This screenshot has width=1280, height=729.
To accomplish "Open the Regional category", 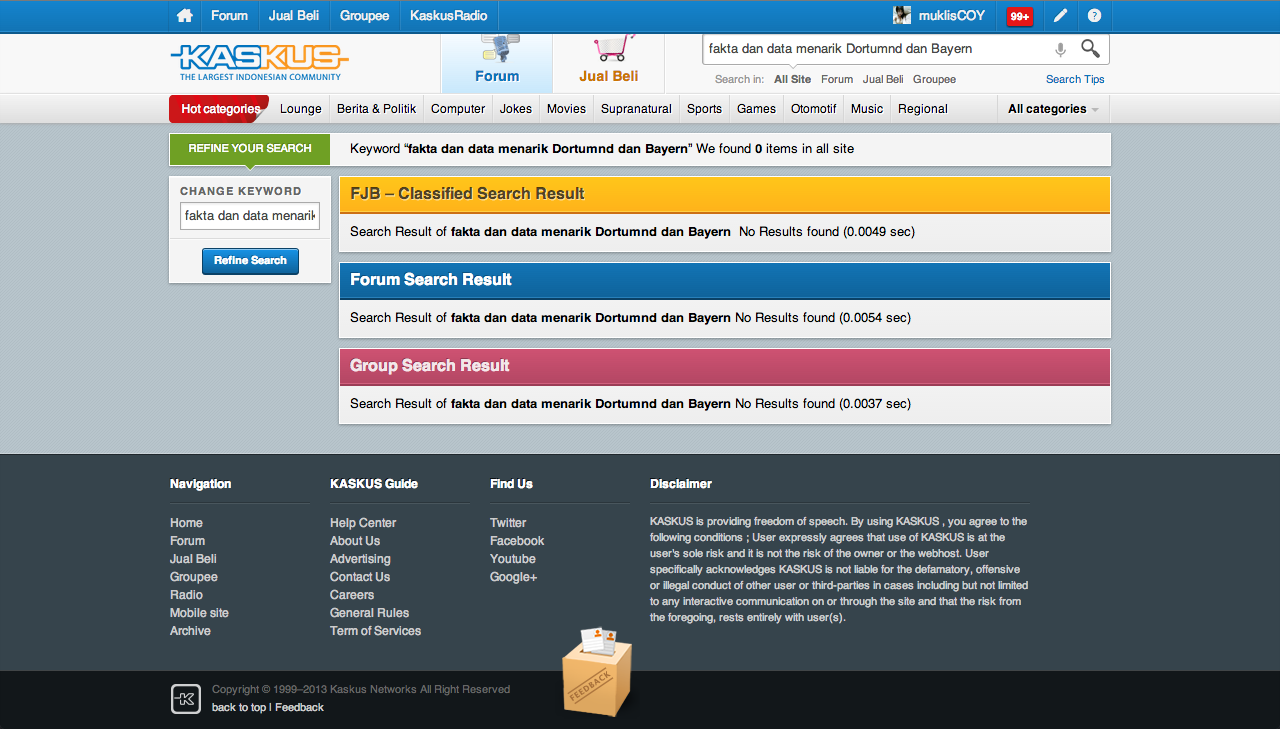I will [x=922, y=109].
